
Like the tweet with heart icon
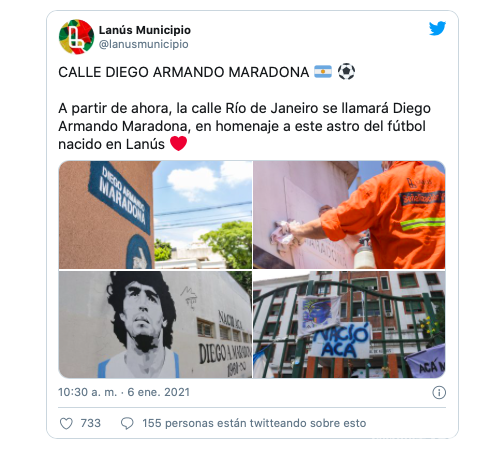[66, 423]
